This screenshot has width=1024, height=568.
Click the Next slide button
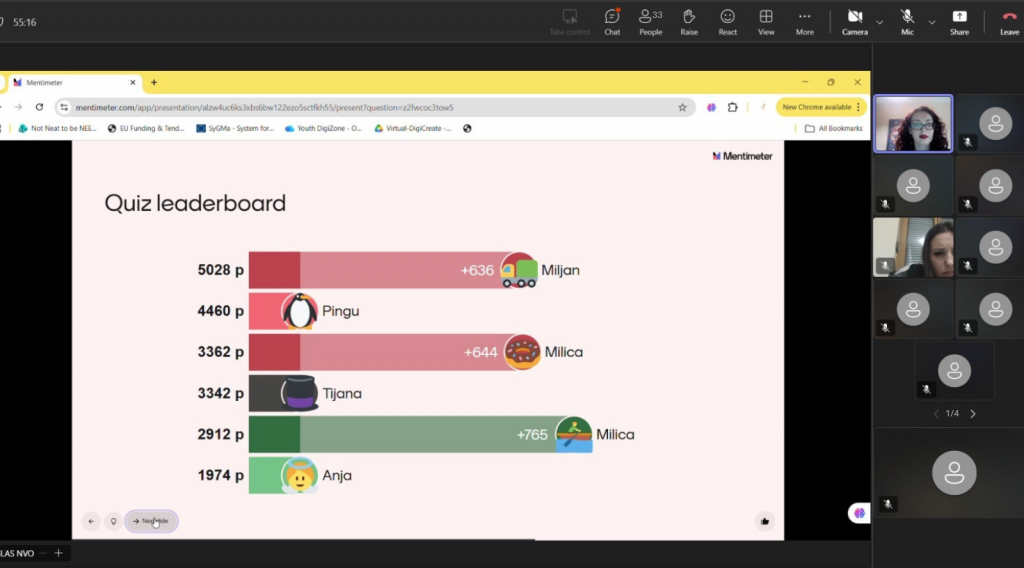(151, 521)
